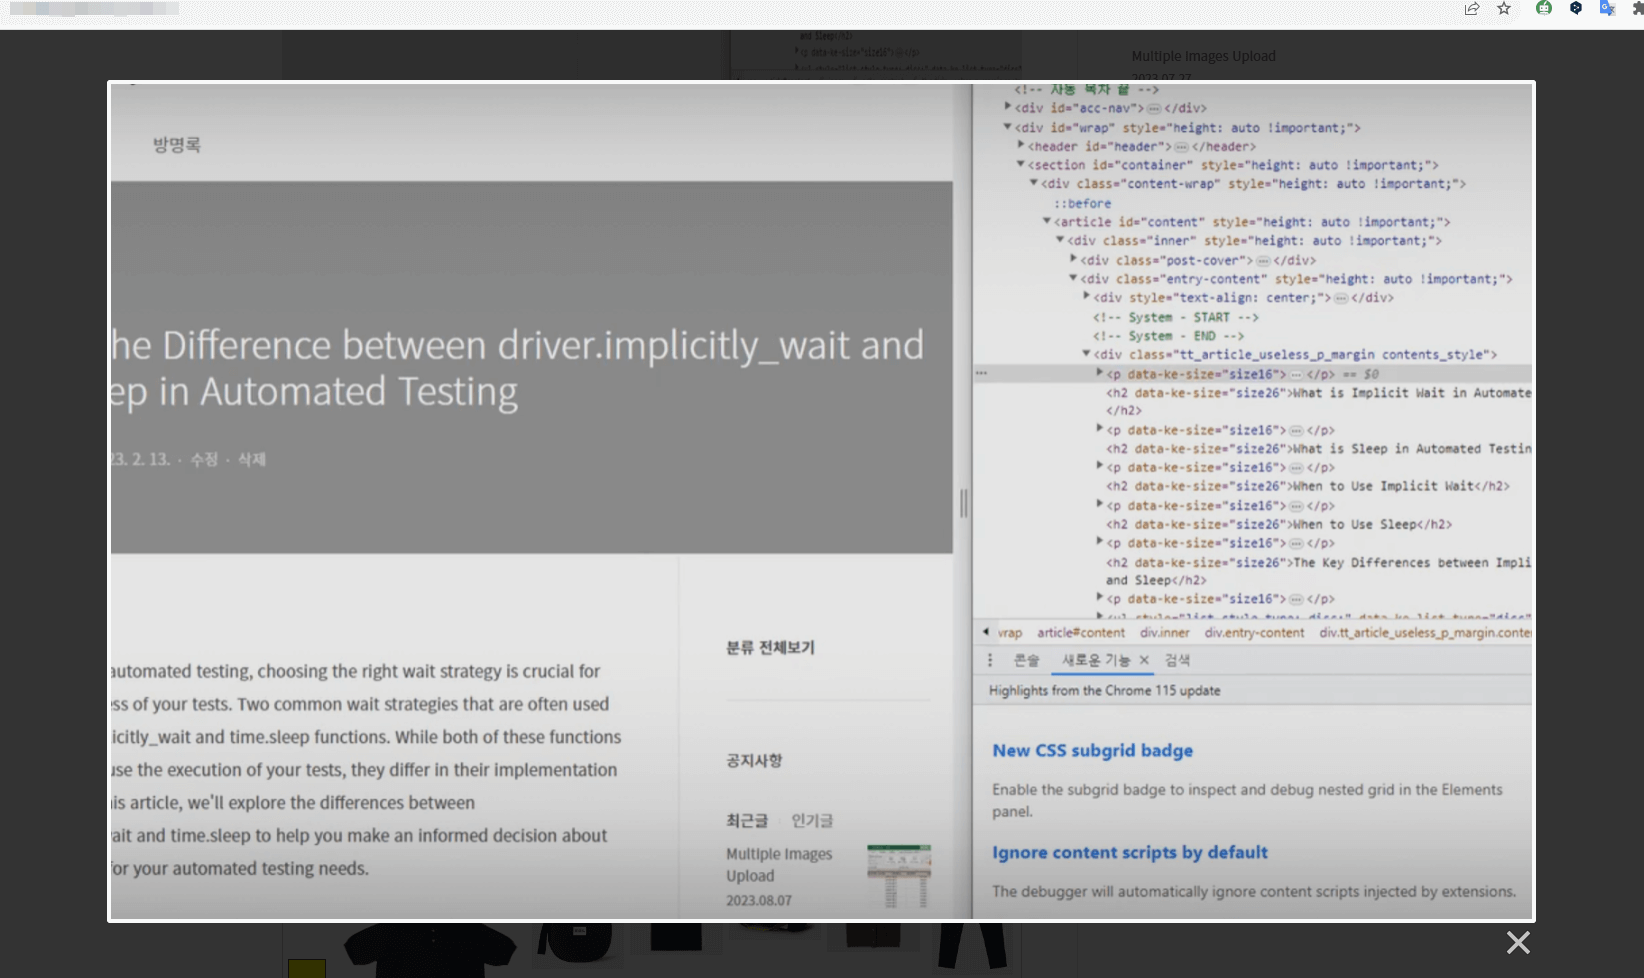
Task: Open the extensions puzzle-piece menu
Action: pyautogui.click(x=1637, y=8)
